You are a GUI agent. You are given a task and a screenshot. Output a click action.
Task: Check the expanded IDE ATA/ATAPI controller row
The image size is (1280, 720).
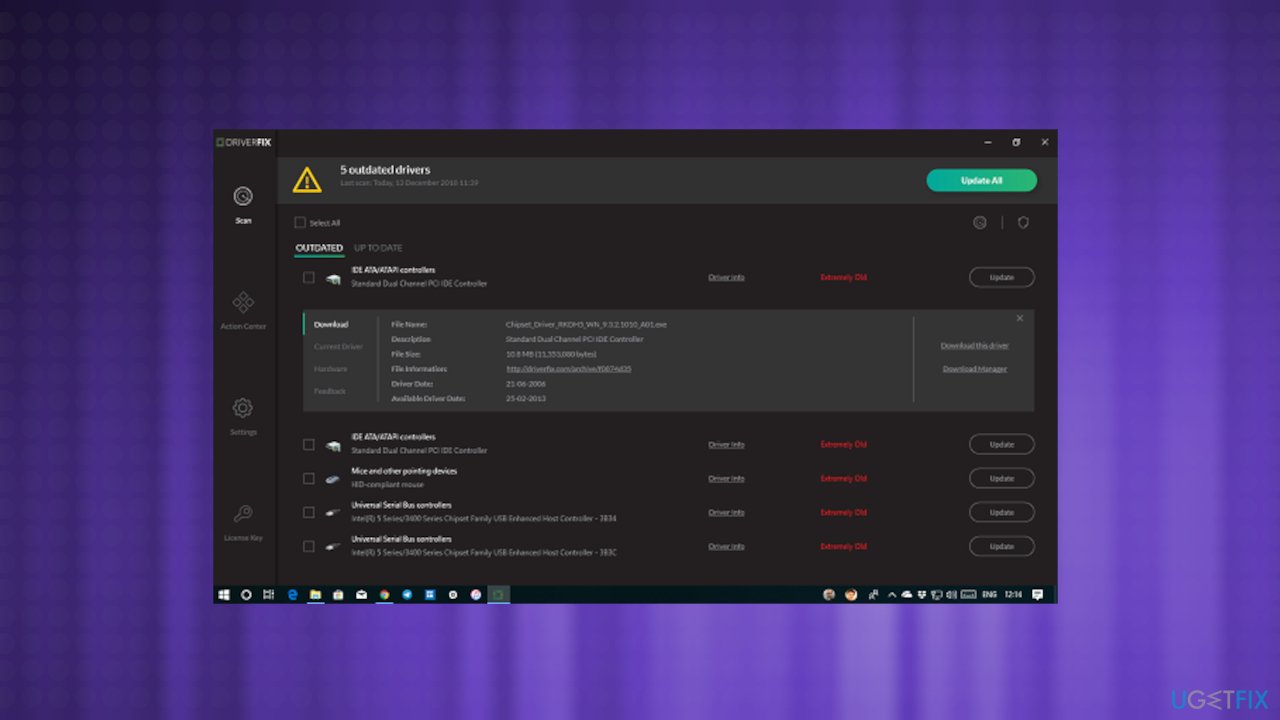pyautogui.click(x=309, y=278)
